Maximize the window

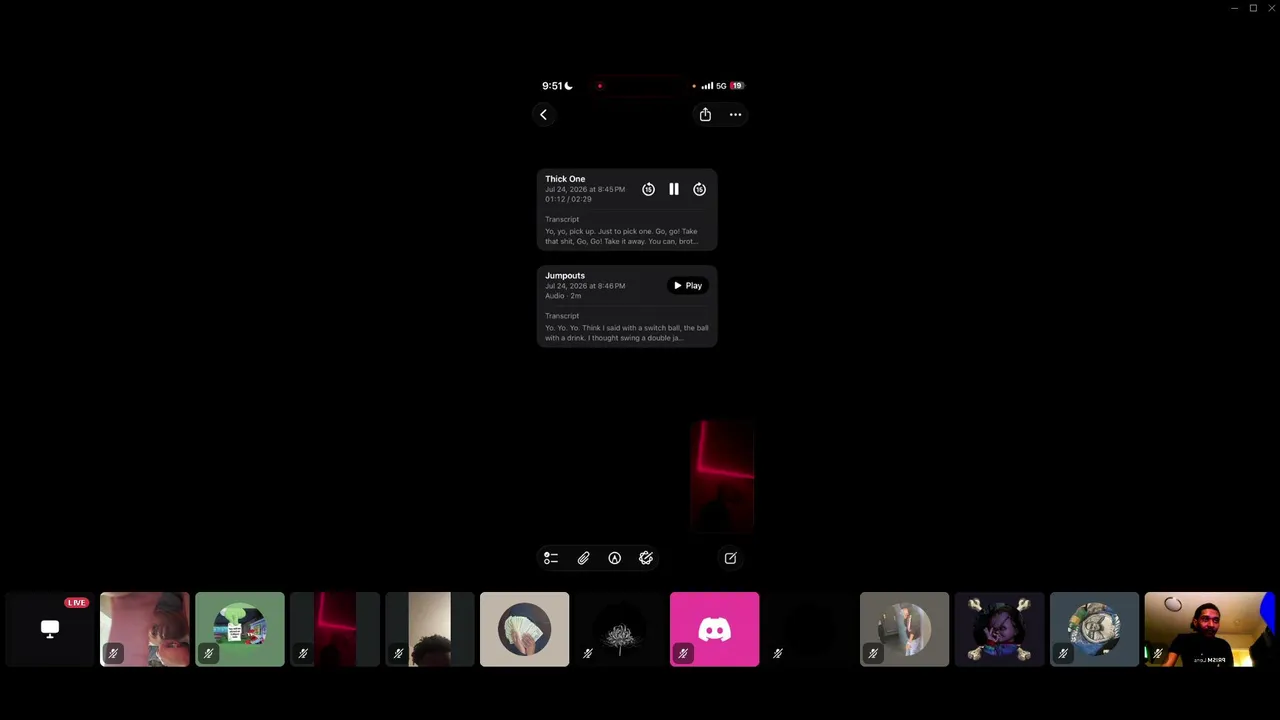pos(1253,8)
